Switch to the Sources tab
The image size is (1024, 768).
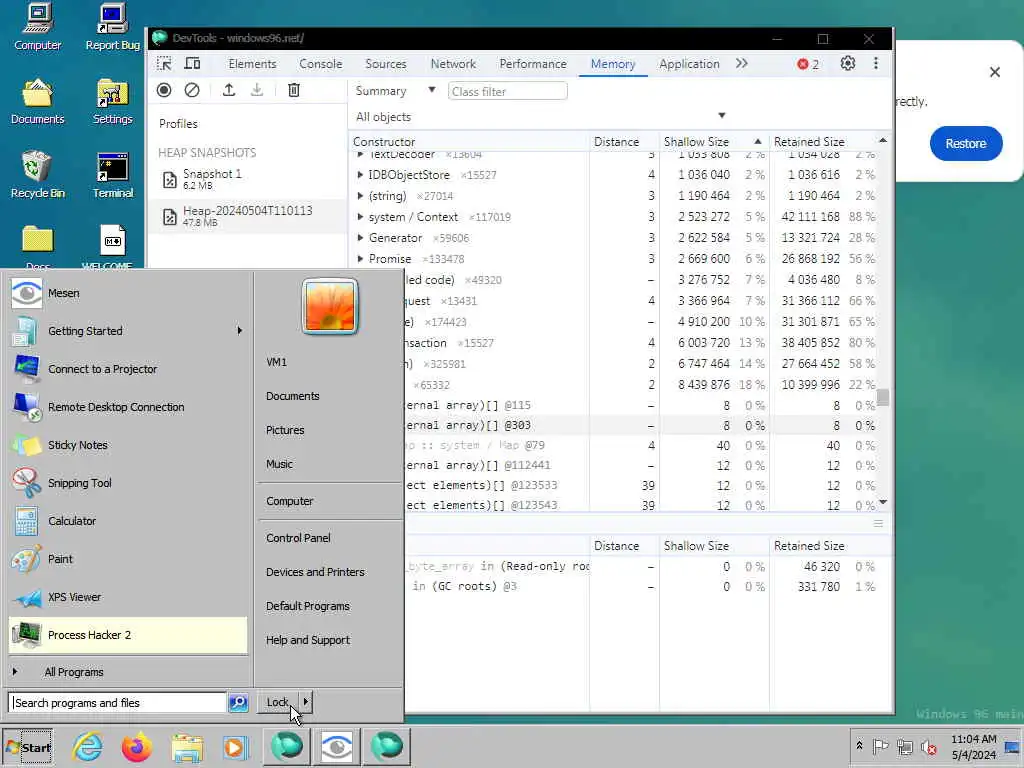(x=386, y=63)
